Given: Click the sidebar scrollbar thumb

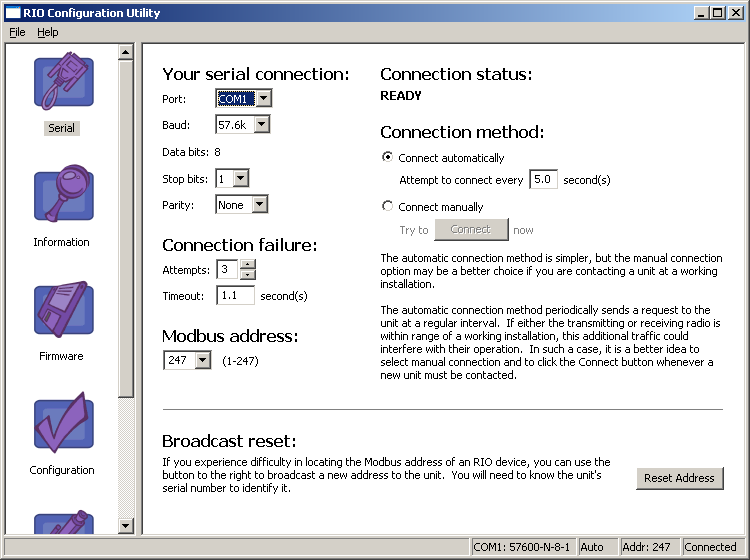Looking at the screenshot, I should pyautogui.click(x=126, y=228).
